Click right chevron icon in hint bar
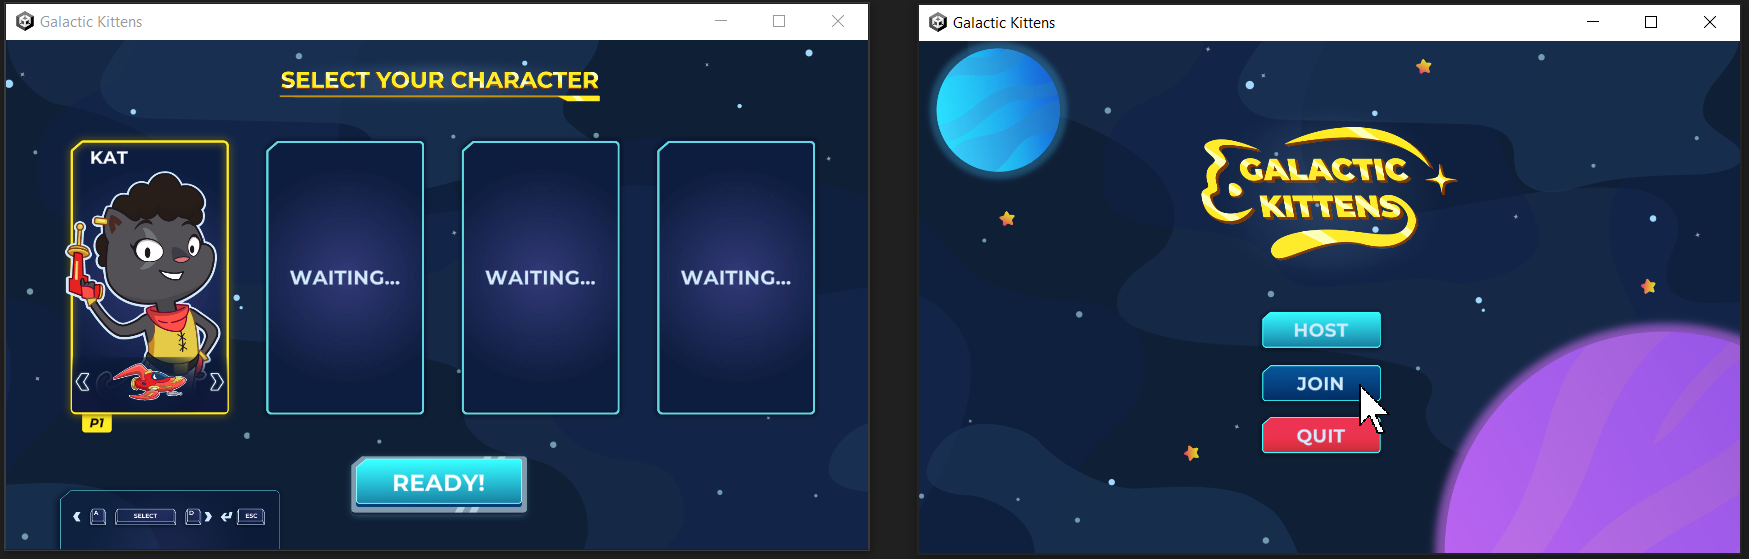1749x559 pixels. 208,516
